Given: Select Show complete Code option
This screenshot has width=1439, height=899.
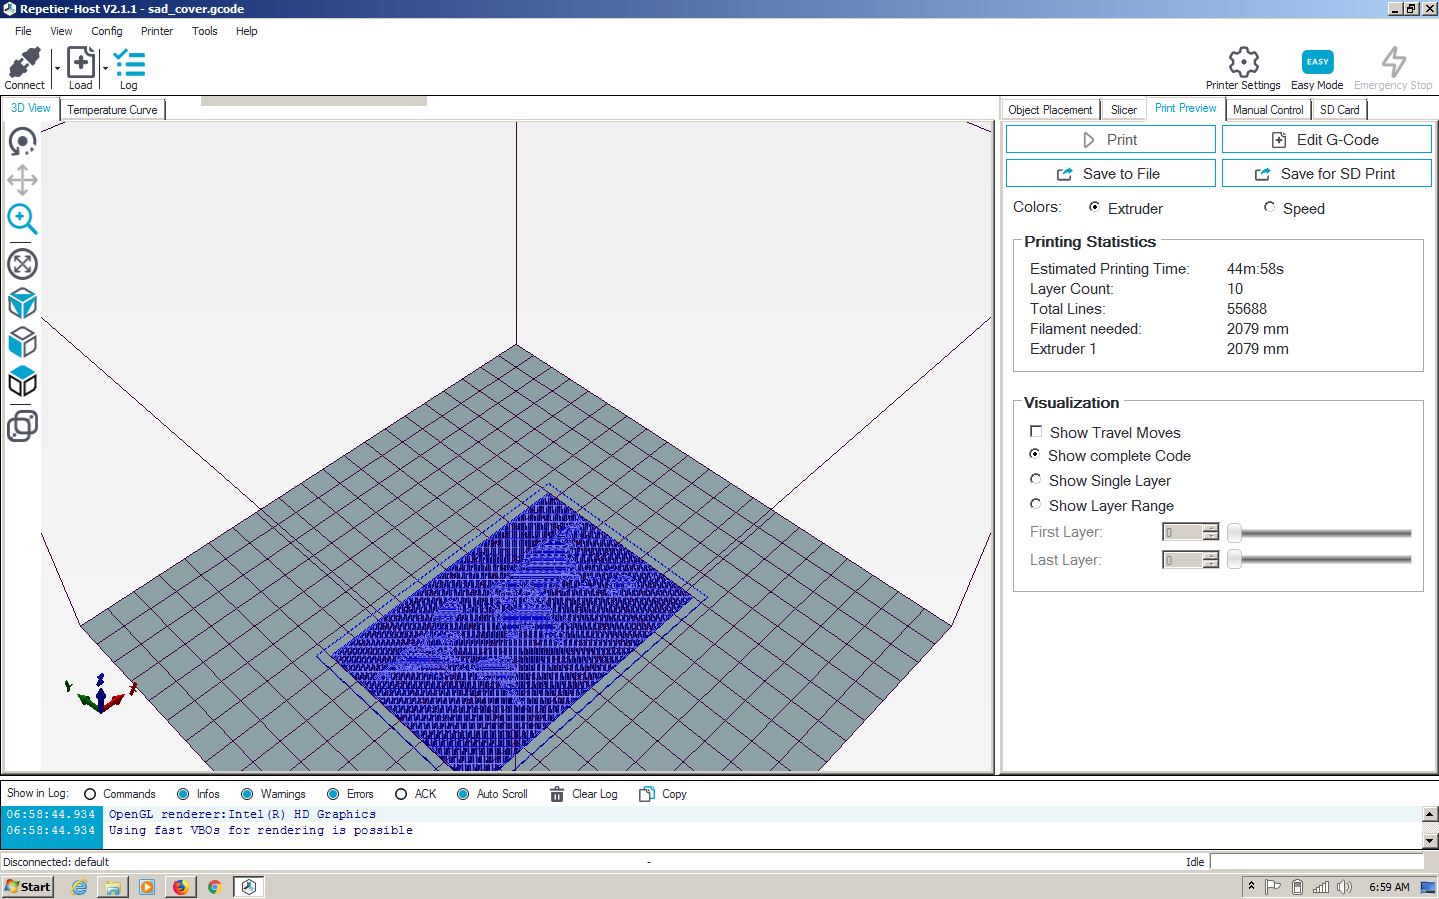Looking at the screenshot, I should [1035, 454].
